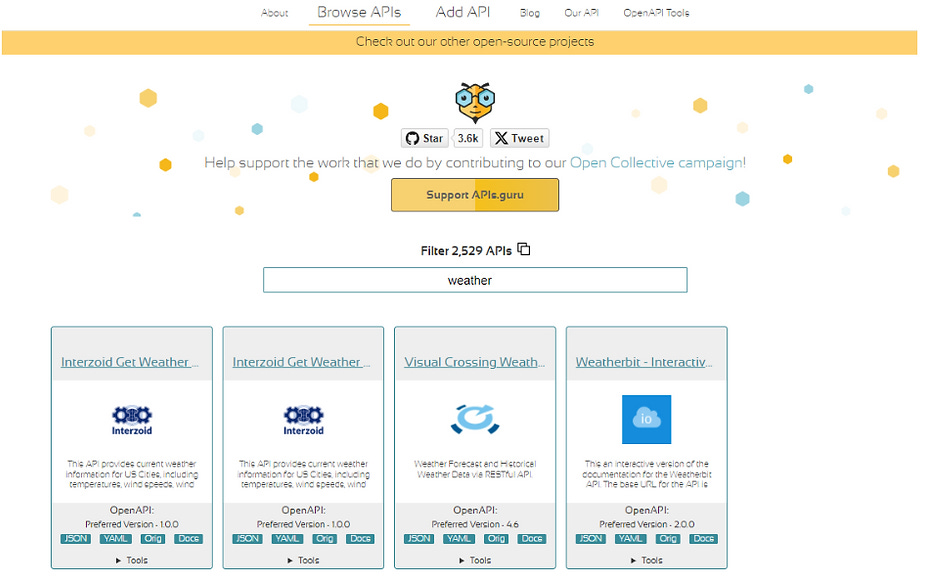Download YAML for second Interzoid card
The height and width of the screenshot is (583, 925).
[287, 539]
